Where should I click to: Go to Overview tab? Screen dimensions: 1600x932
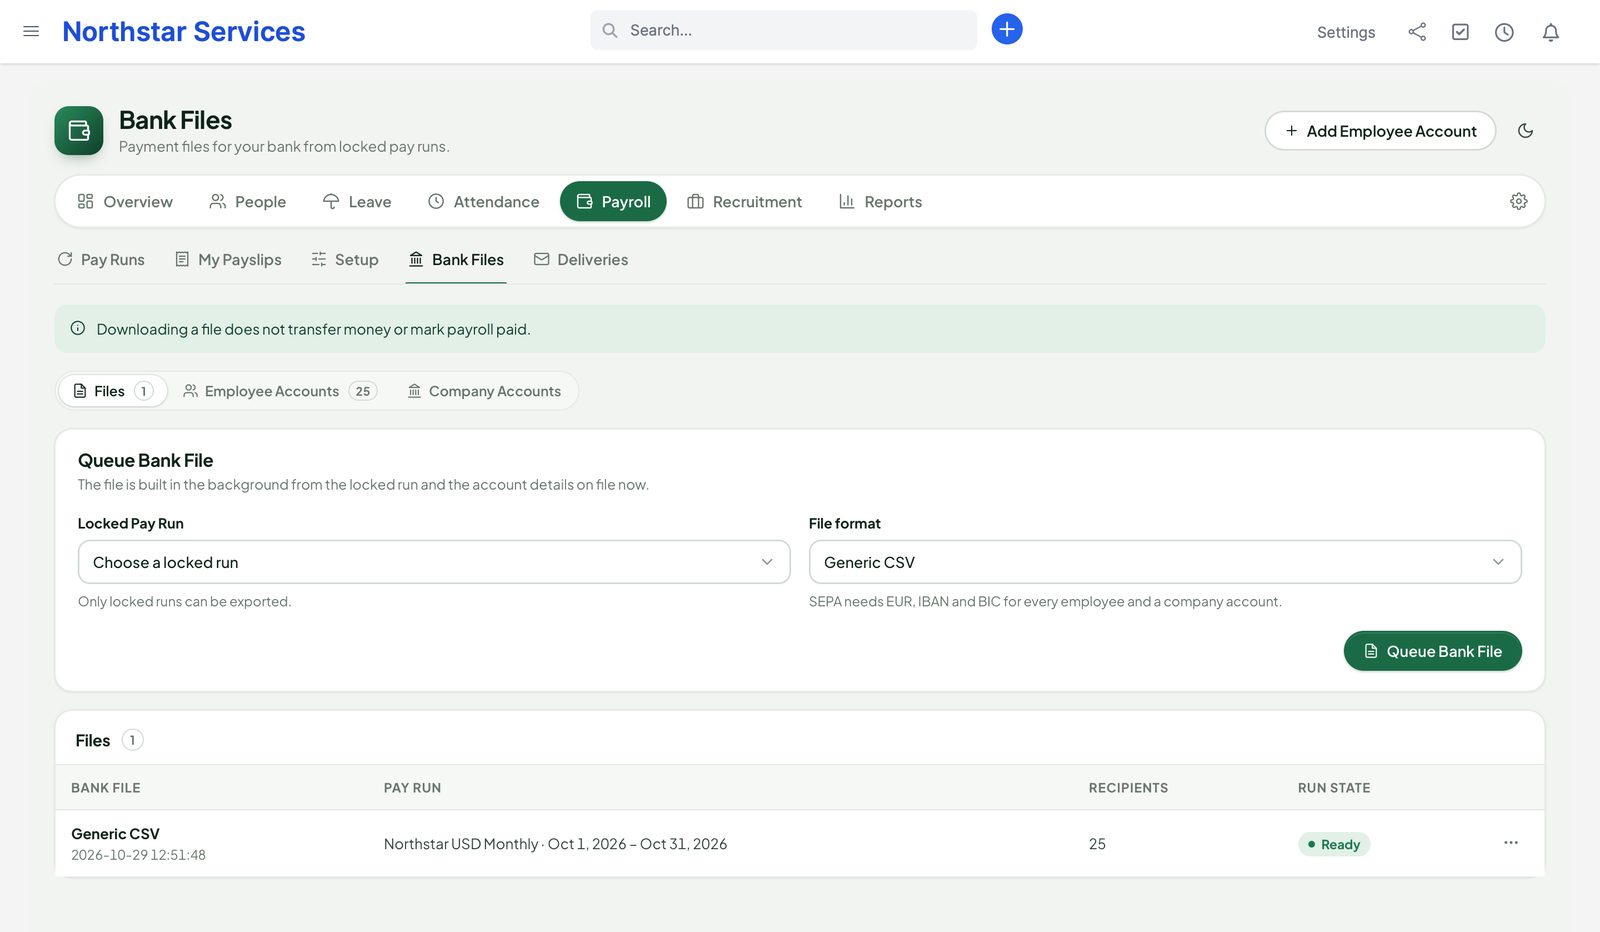point(125,201)
